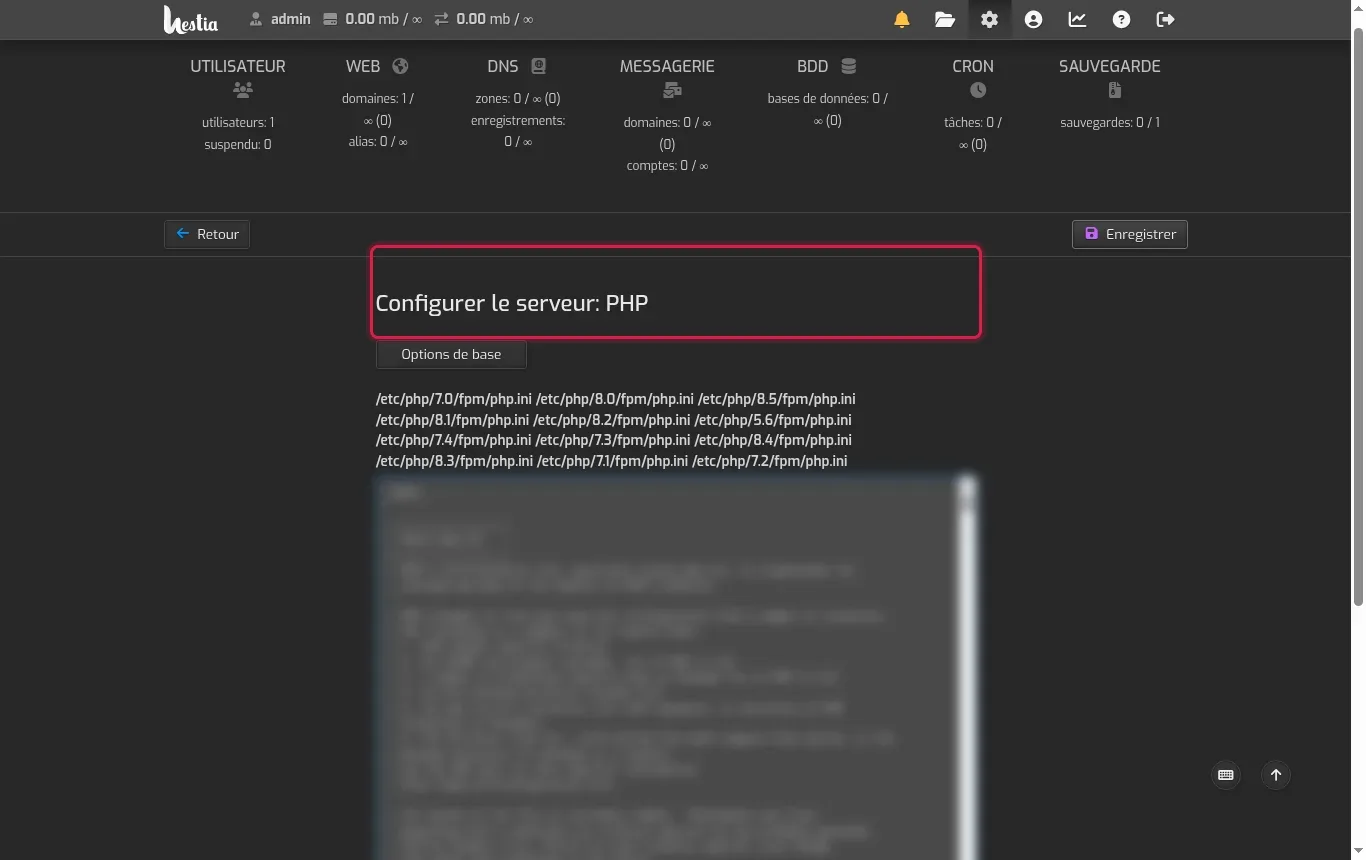Click the path /etc/php/8.3/fpm/php.ini
Screen dimensions: 1366x860
[x=455, y=461]
